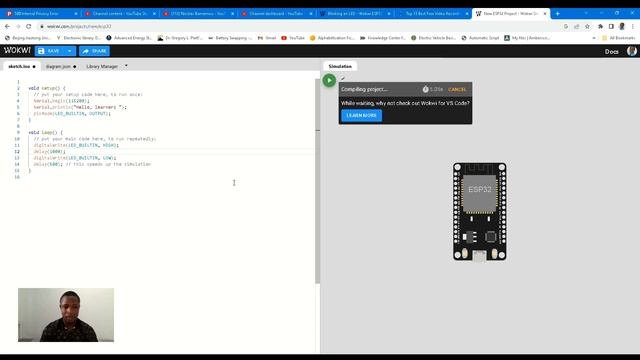Open the Chrome three-dot menu

pyautogui.click(x=632, y=26)
